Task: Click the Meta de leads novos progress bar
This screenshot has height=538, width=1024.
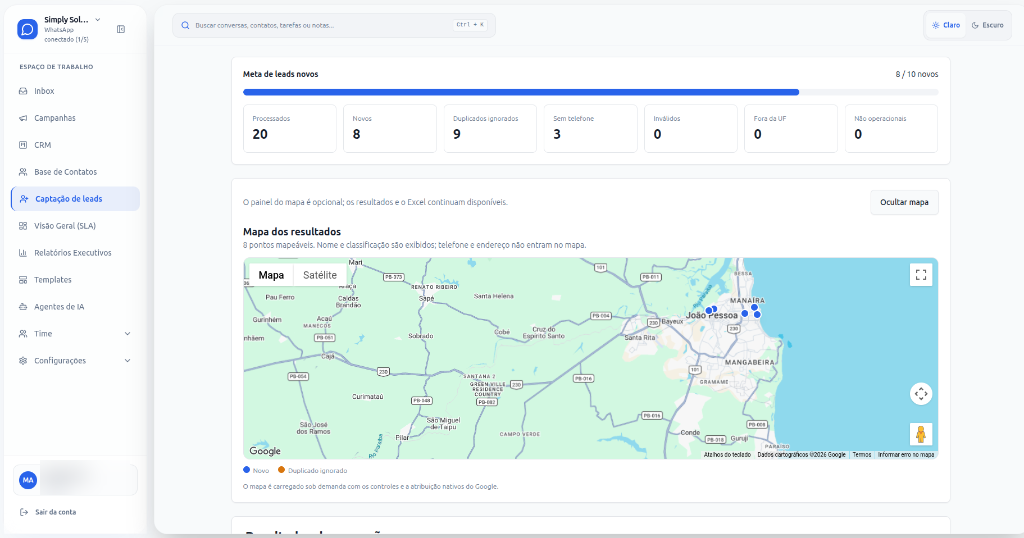Action: click(x=590, y=92)
